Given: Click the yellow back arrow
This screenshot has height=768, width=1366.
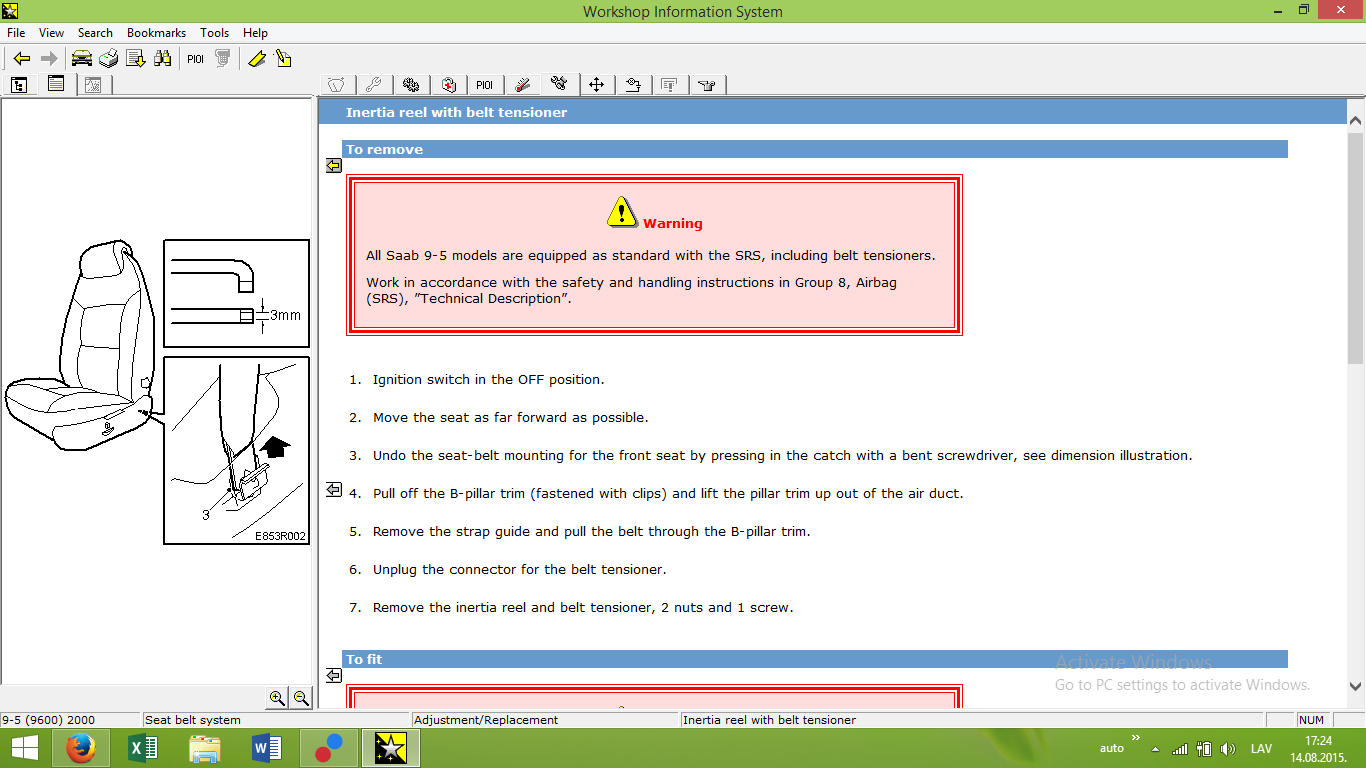Looking at the screenshot, I should coord(22,59).
